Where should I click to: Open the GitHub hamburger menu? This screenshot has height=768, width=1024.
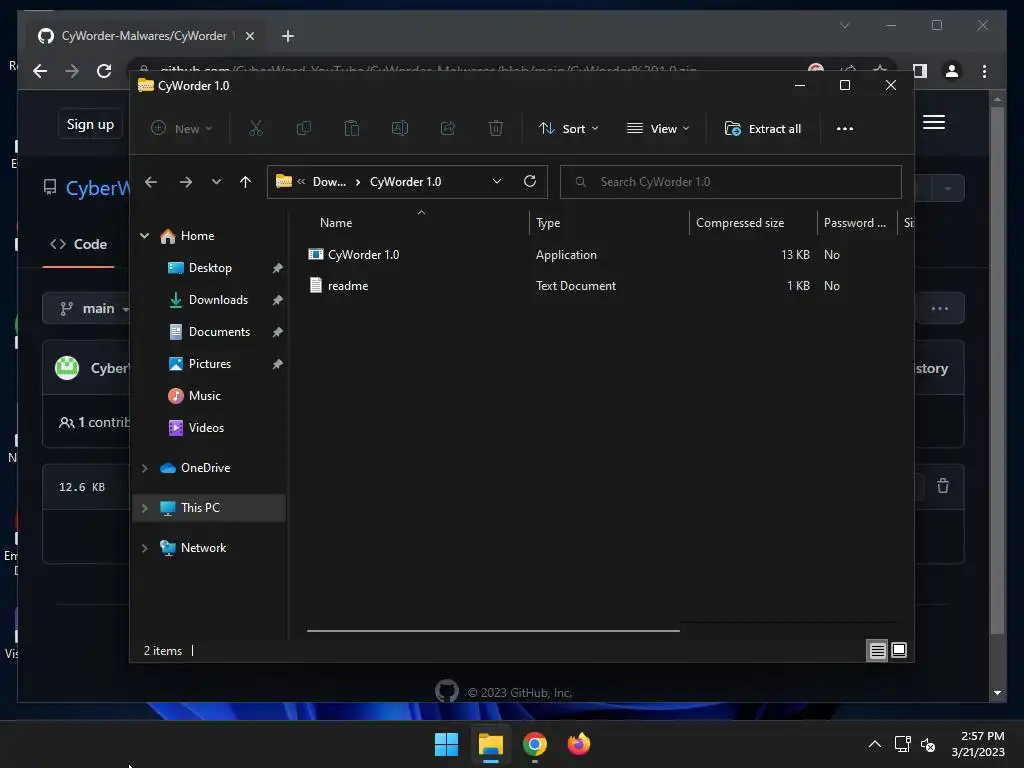[x=934, y=122]
